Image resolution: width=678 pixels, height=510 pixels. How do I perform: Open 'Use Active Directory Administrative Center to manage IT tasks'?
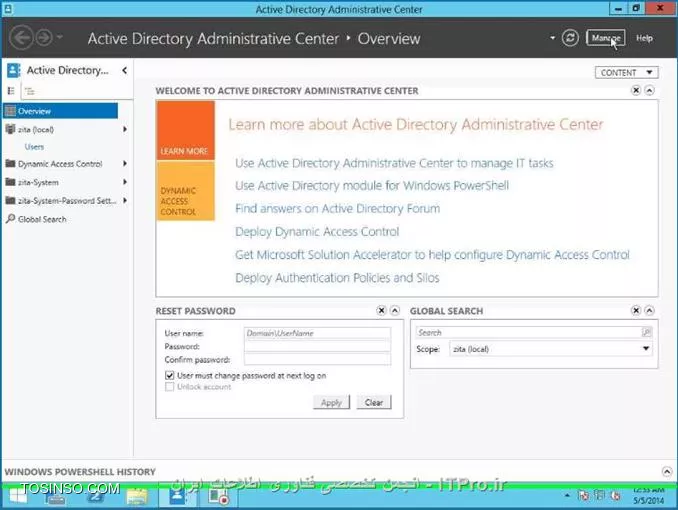point(394,163)
